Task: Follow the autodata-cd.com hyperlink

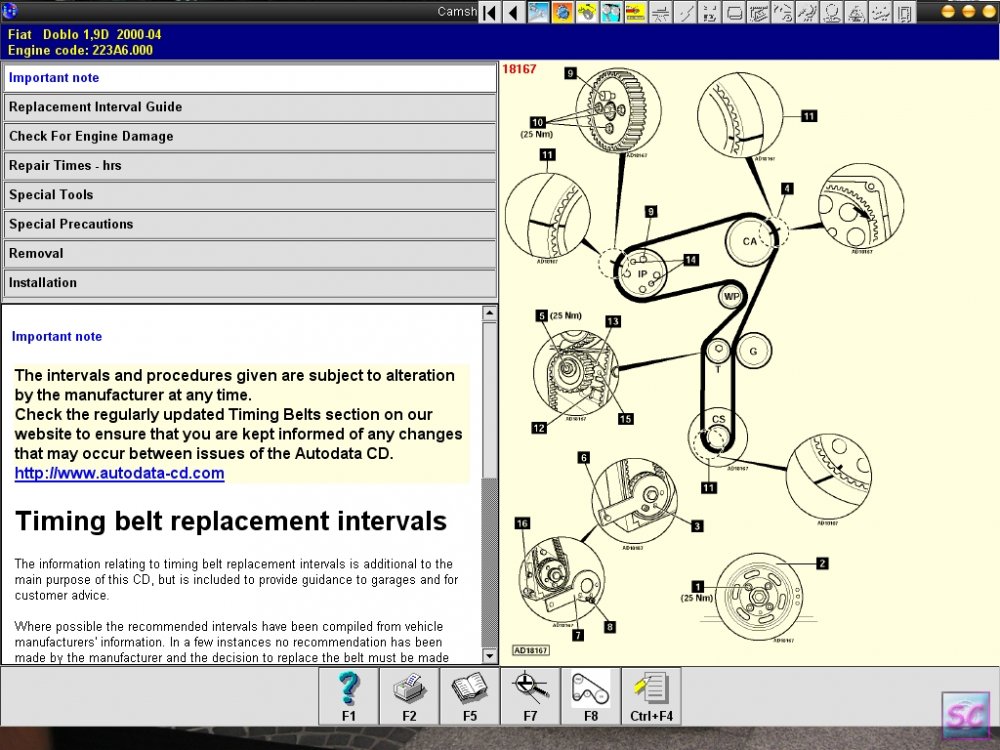Action: click(119, 473)
